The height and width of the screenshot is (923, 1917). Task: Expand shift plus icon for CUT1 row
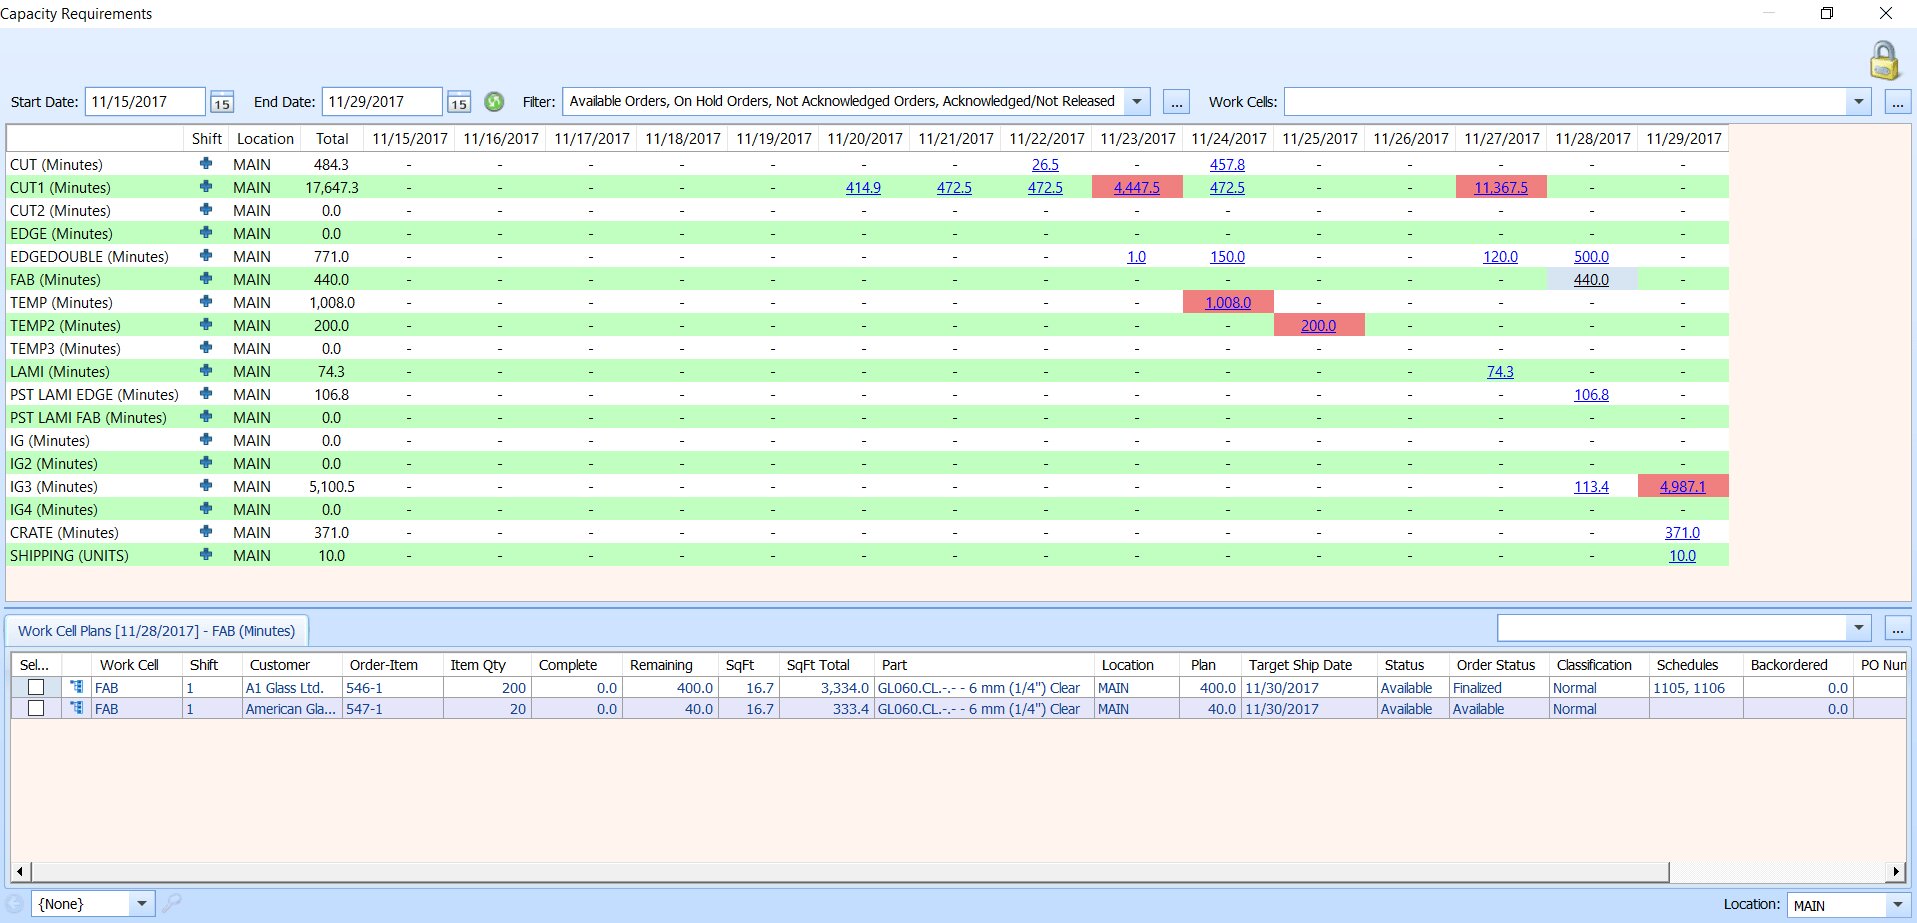pyautogui.click(x=206, y=187)
